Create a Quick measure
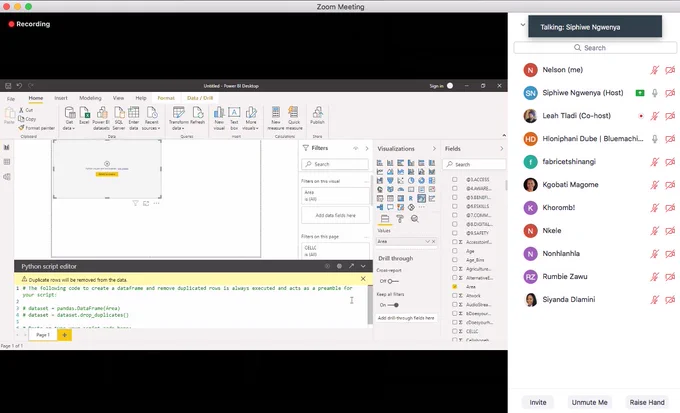 click(x=294, y=118)
